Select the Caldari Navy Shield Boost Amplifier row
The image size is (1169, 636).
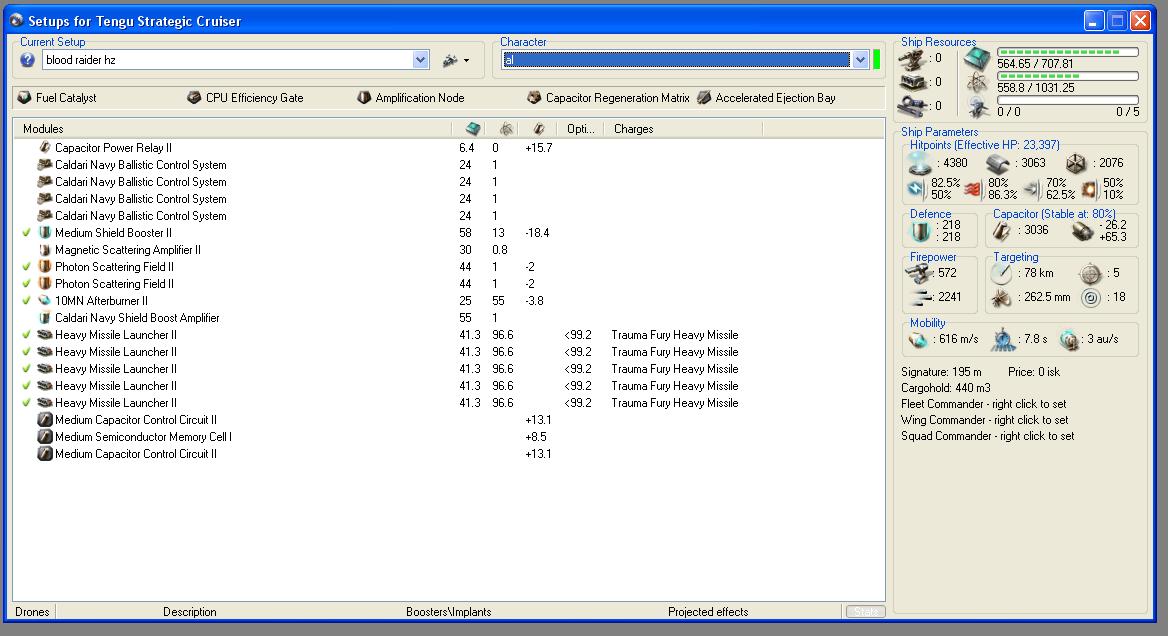pyautogui.click(x=449, y=318)
